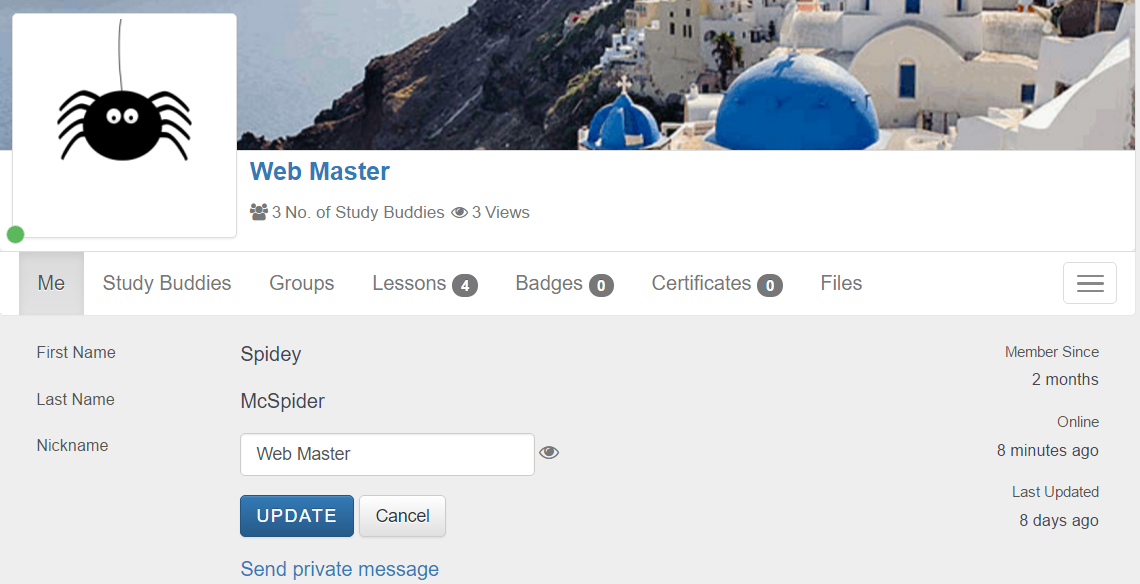Open the Files tab
Image resolution: width=1140 pixels, height=584 pixels.
click(841, 283)
